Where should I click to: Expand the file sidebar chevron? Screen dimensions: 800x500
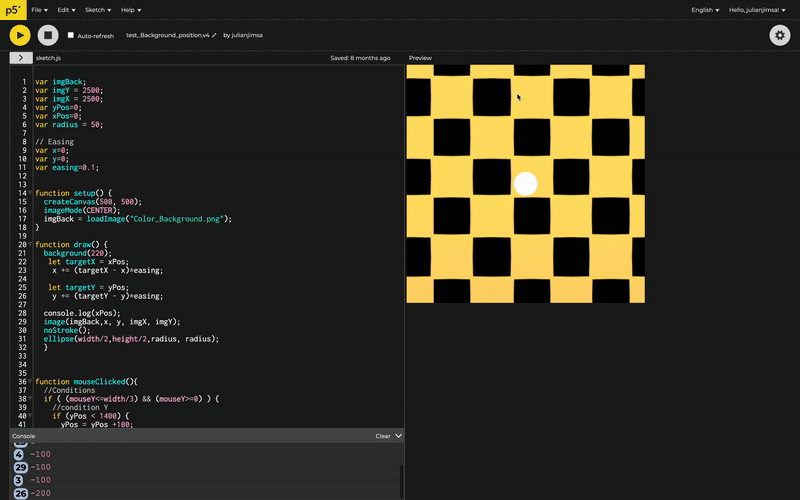(21, 58)
